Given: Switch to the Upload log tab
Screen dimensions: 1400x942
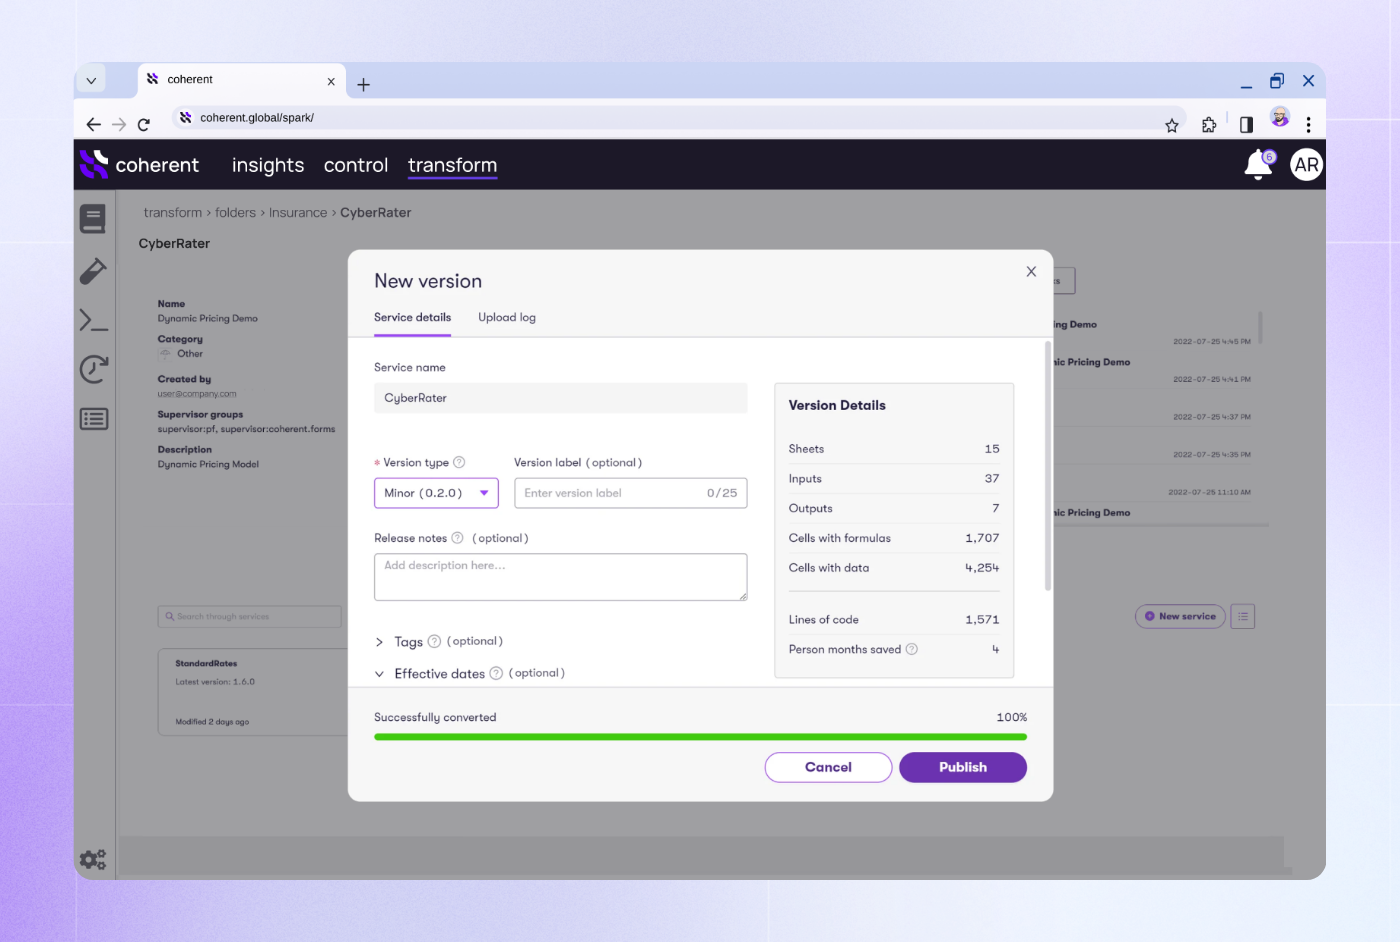Looking at the screenshot, I should [507, 317].
